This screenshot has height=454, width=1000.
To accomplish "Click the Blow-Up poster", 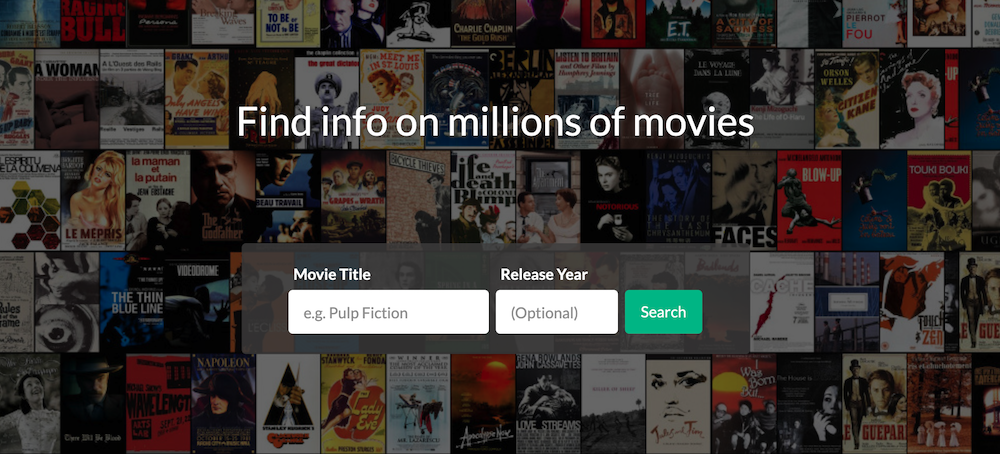I will point(809,201).
